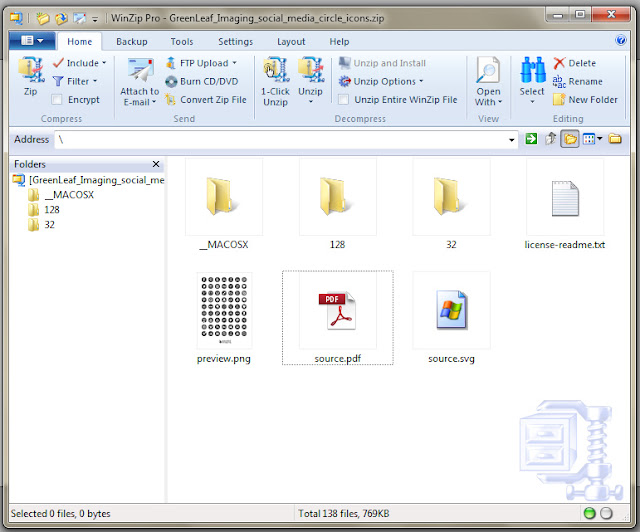Close the Folders pane
This screenshot has width=640, height=532.
[156, 164]
